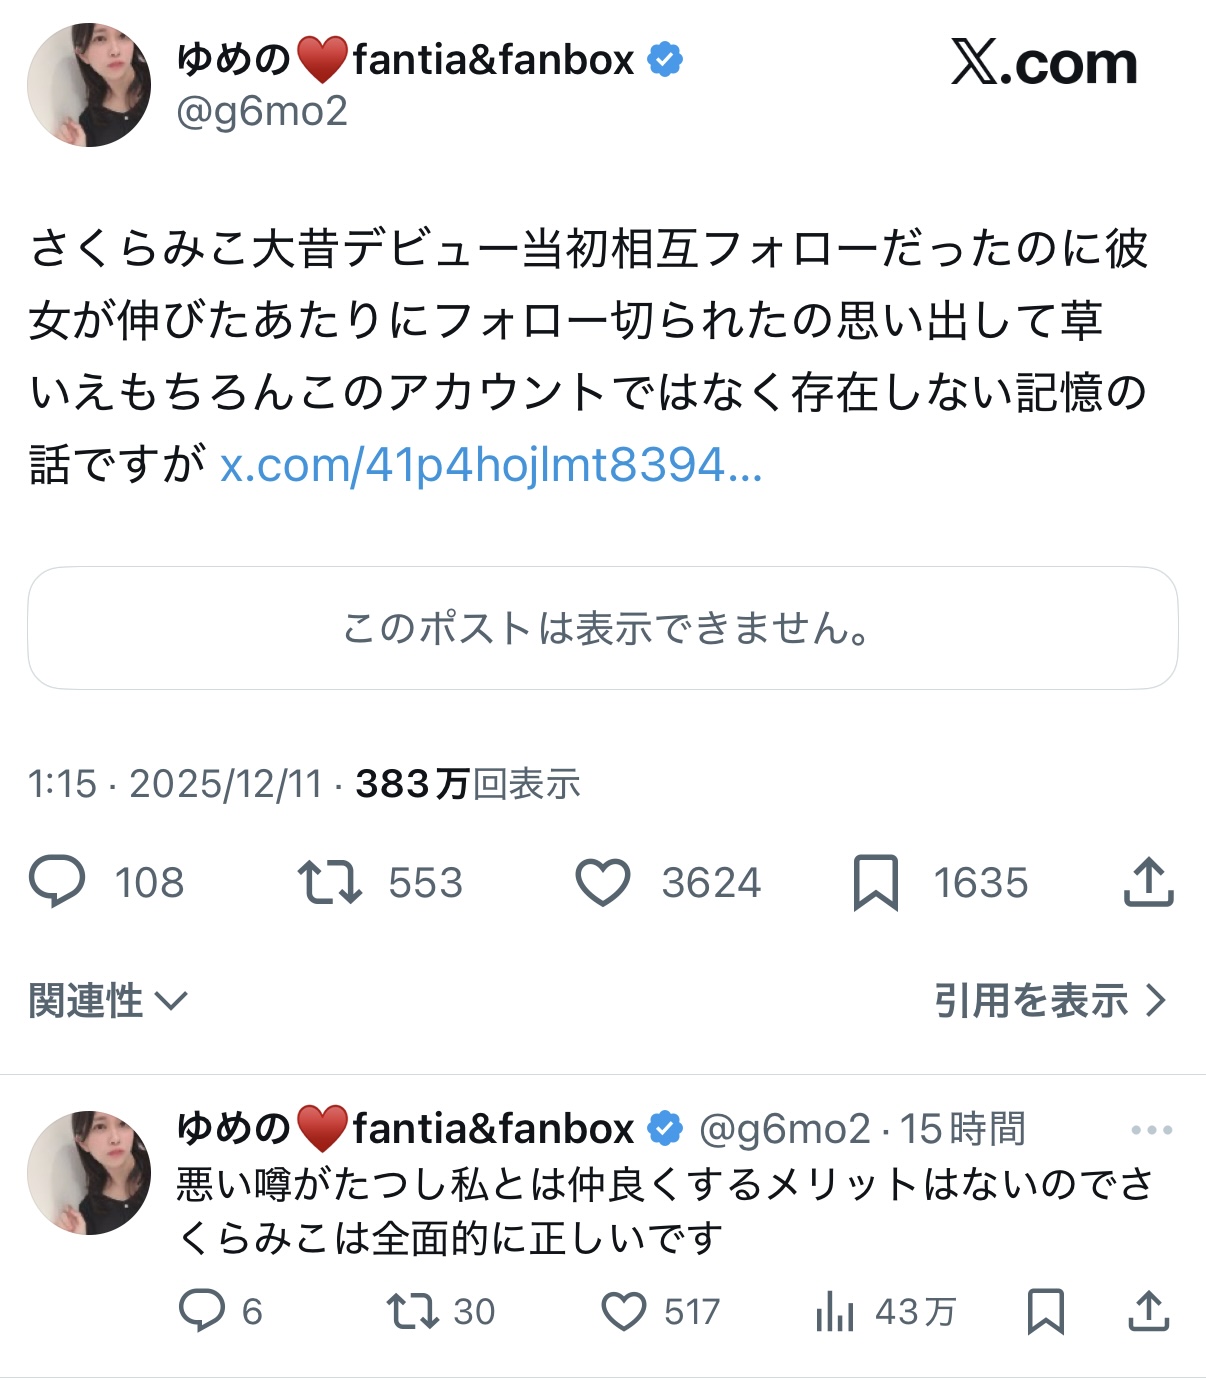View analytics for the reply post
Image resolution: width=1206 pixels, height=1388 pixels.
835,1311
